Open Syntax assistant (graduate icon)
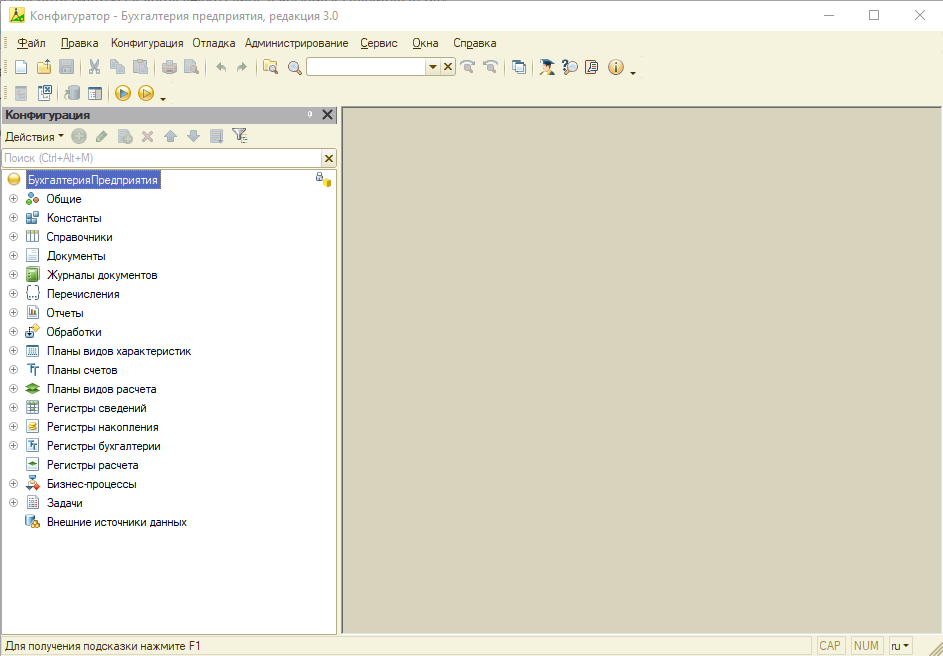Screen dimensions: 943x656 coord(547,67)
